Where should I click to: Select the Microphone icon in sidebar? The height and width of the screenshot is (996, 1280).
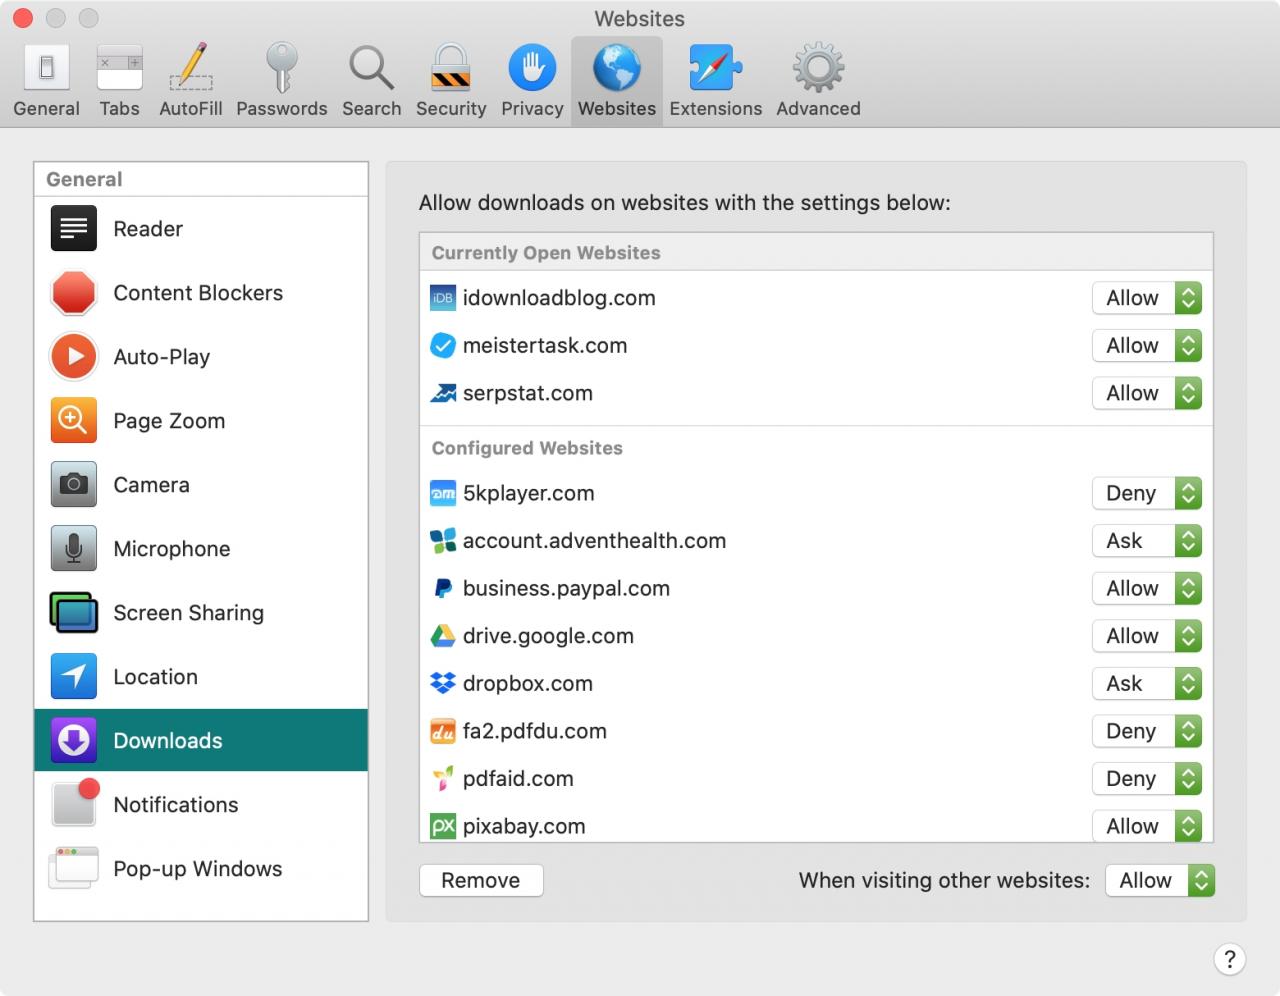coord(73,549)
